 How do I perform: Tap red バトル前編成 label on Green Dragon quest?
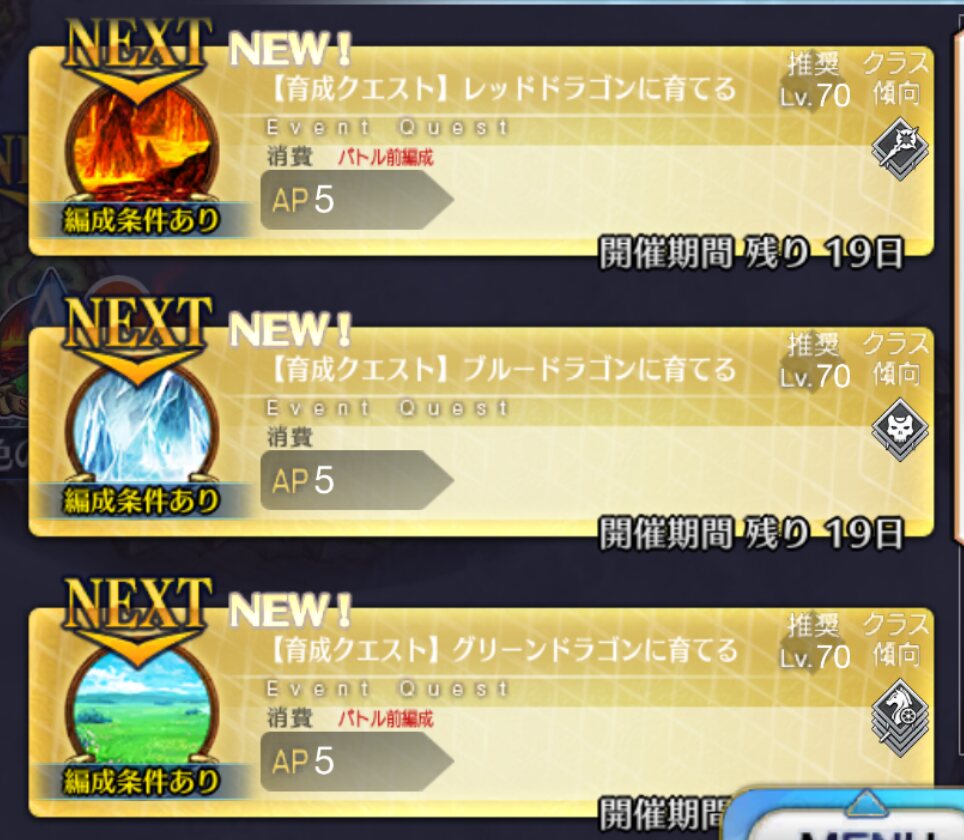(385, 718)
